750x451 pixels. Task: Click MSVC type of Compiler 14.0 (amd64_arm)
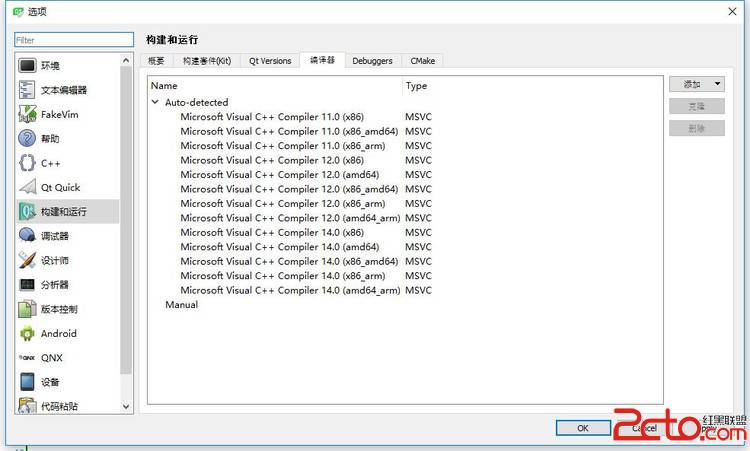[418, 290]
